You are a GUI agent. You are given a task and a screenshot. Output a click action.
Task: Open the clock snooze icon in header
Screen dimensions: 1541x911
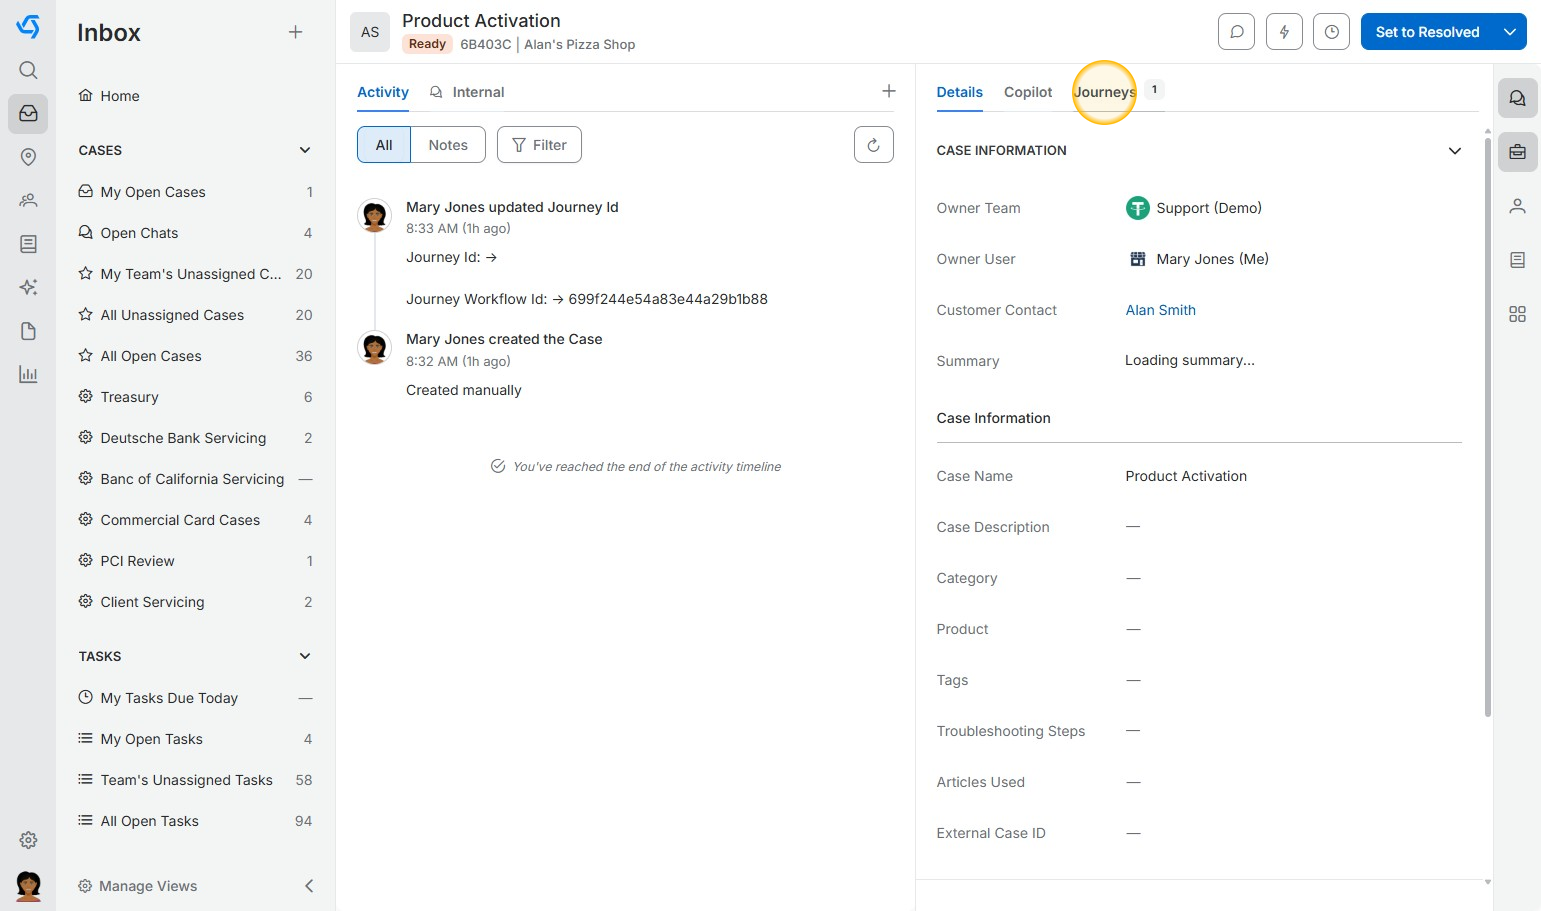(x=1331, y=32)
